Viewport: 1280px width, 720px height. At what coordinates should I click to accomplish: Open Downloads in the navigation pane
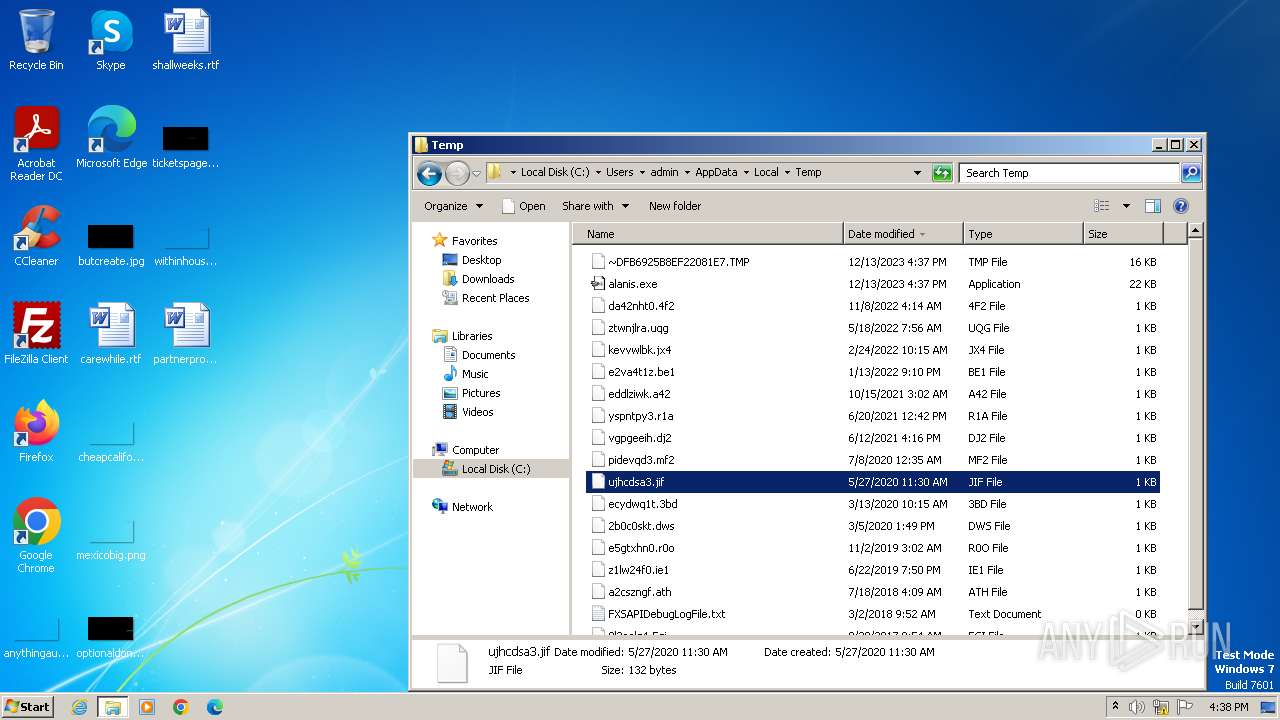point(488,279)
